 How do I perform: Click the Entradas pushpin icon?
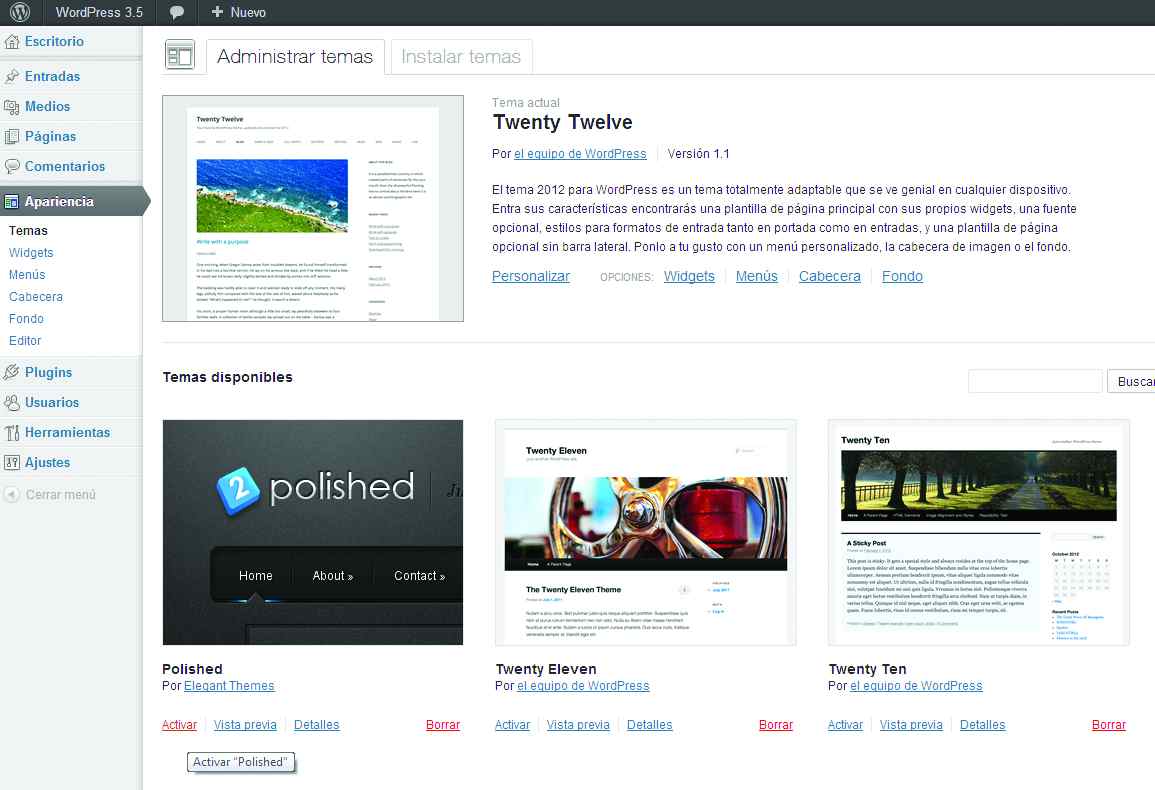[12, 77]
